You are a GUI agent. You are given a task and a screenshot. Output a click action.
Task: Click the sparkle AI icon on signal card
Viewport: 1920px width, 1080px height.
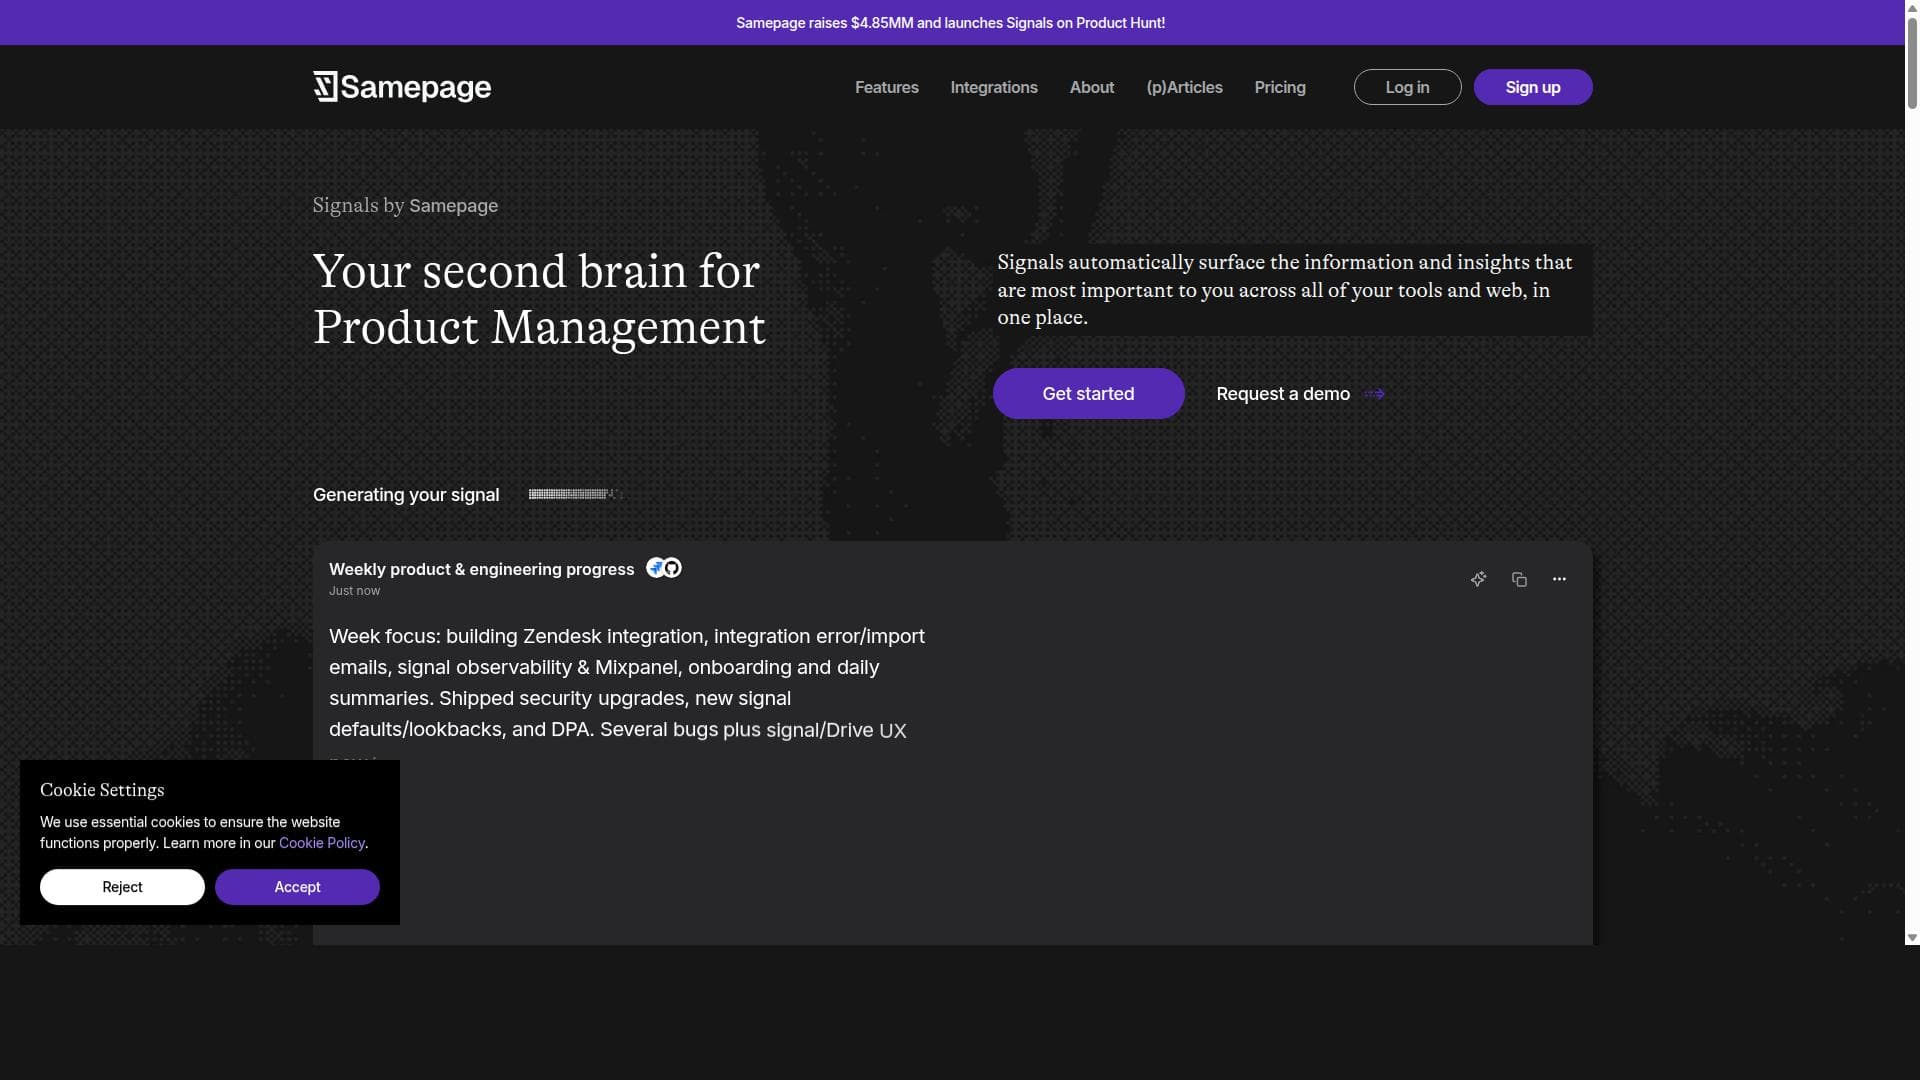coord(1478,579)
